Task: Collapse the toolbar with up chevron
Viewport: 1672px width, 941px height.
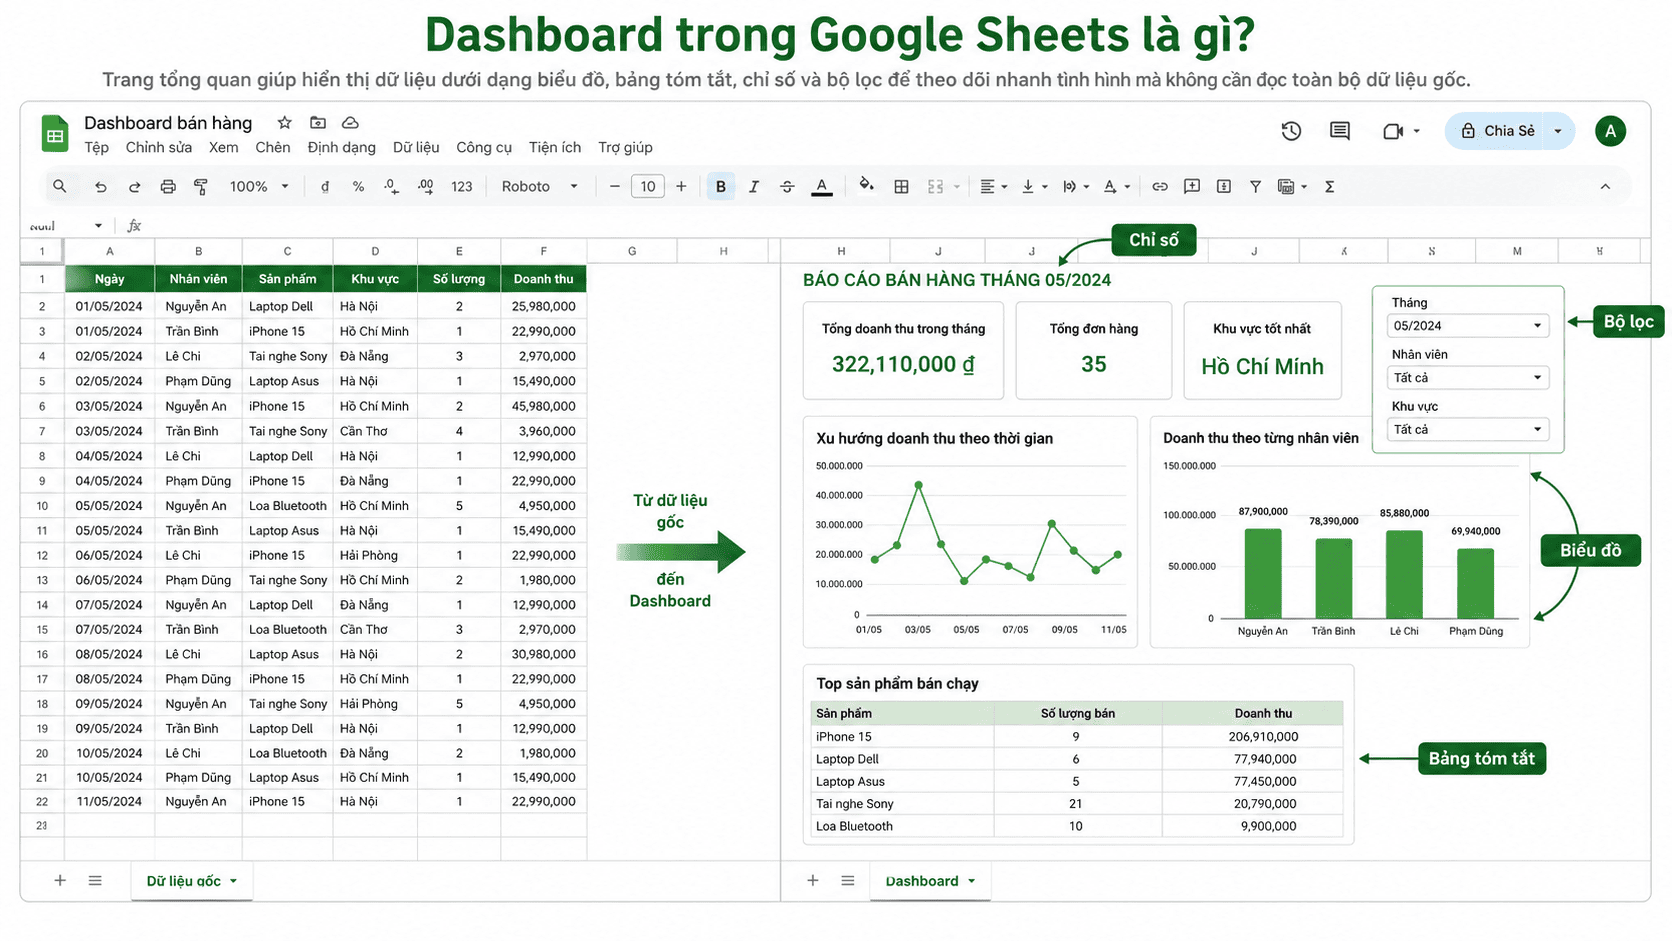Action: pyautogui.click(x=1605, y=187)
